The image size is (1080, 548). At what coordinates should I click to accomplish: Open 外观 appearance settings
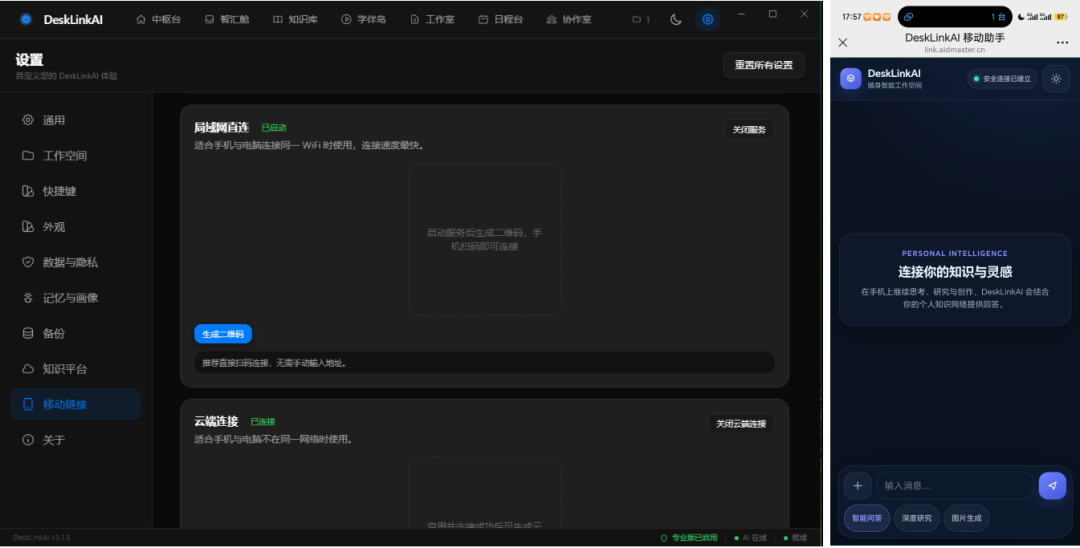click(76, 226)
